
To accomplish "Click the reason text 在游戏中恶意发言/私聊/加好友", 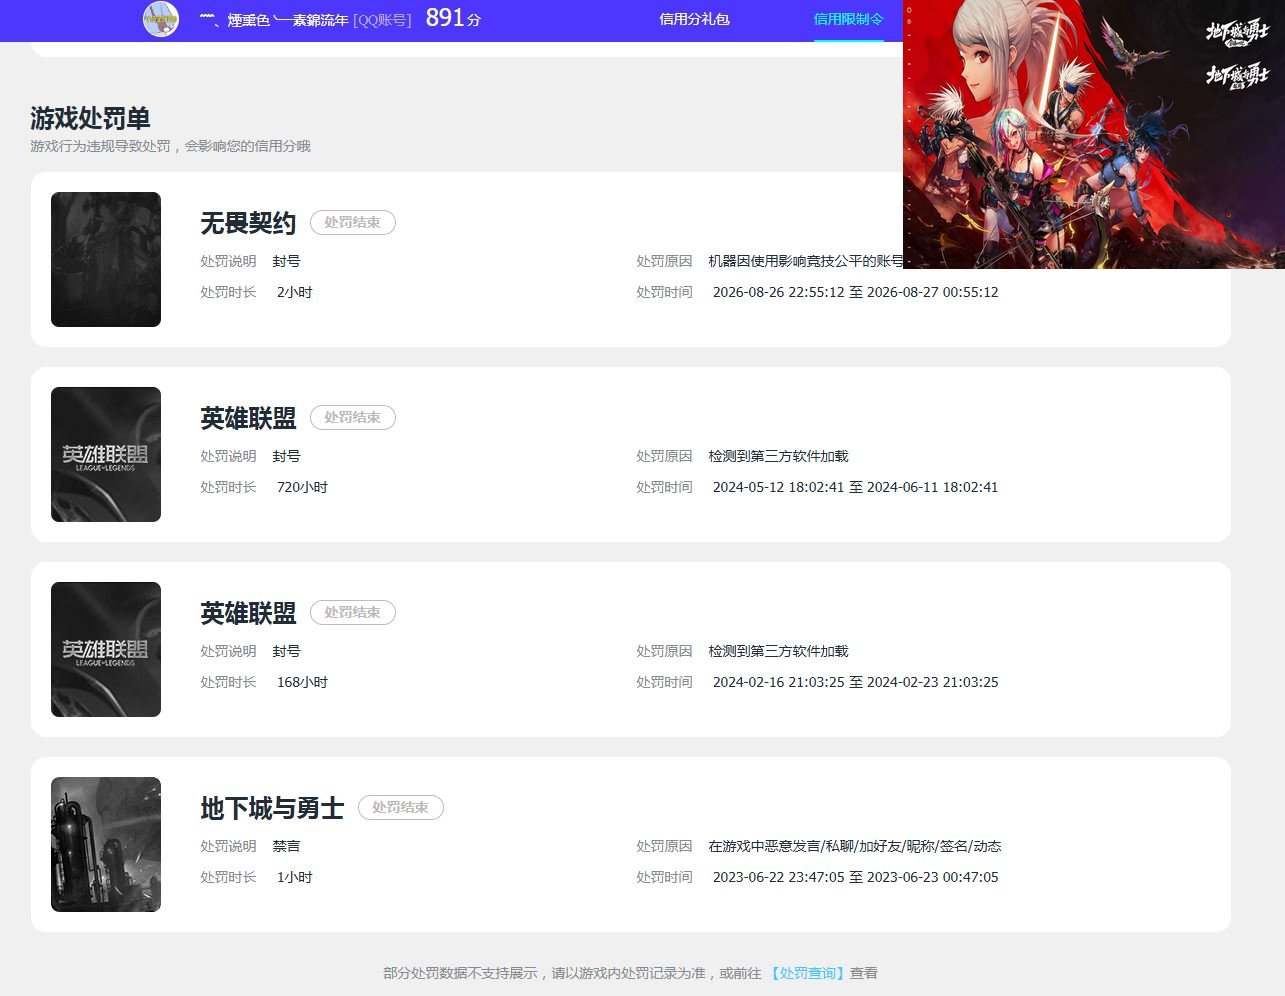I will tap(855, 846).
